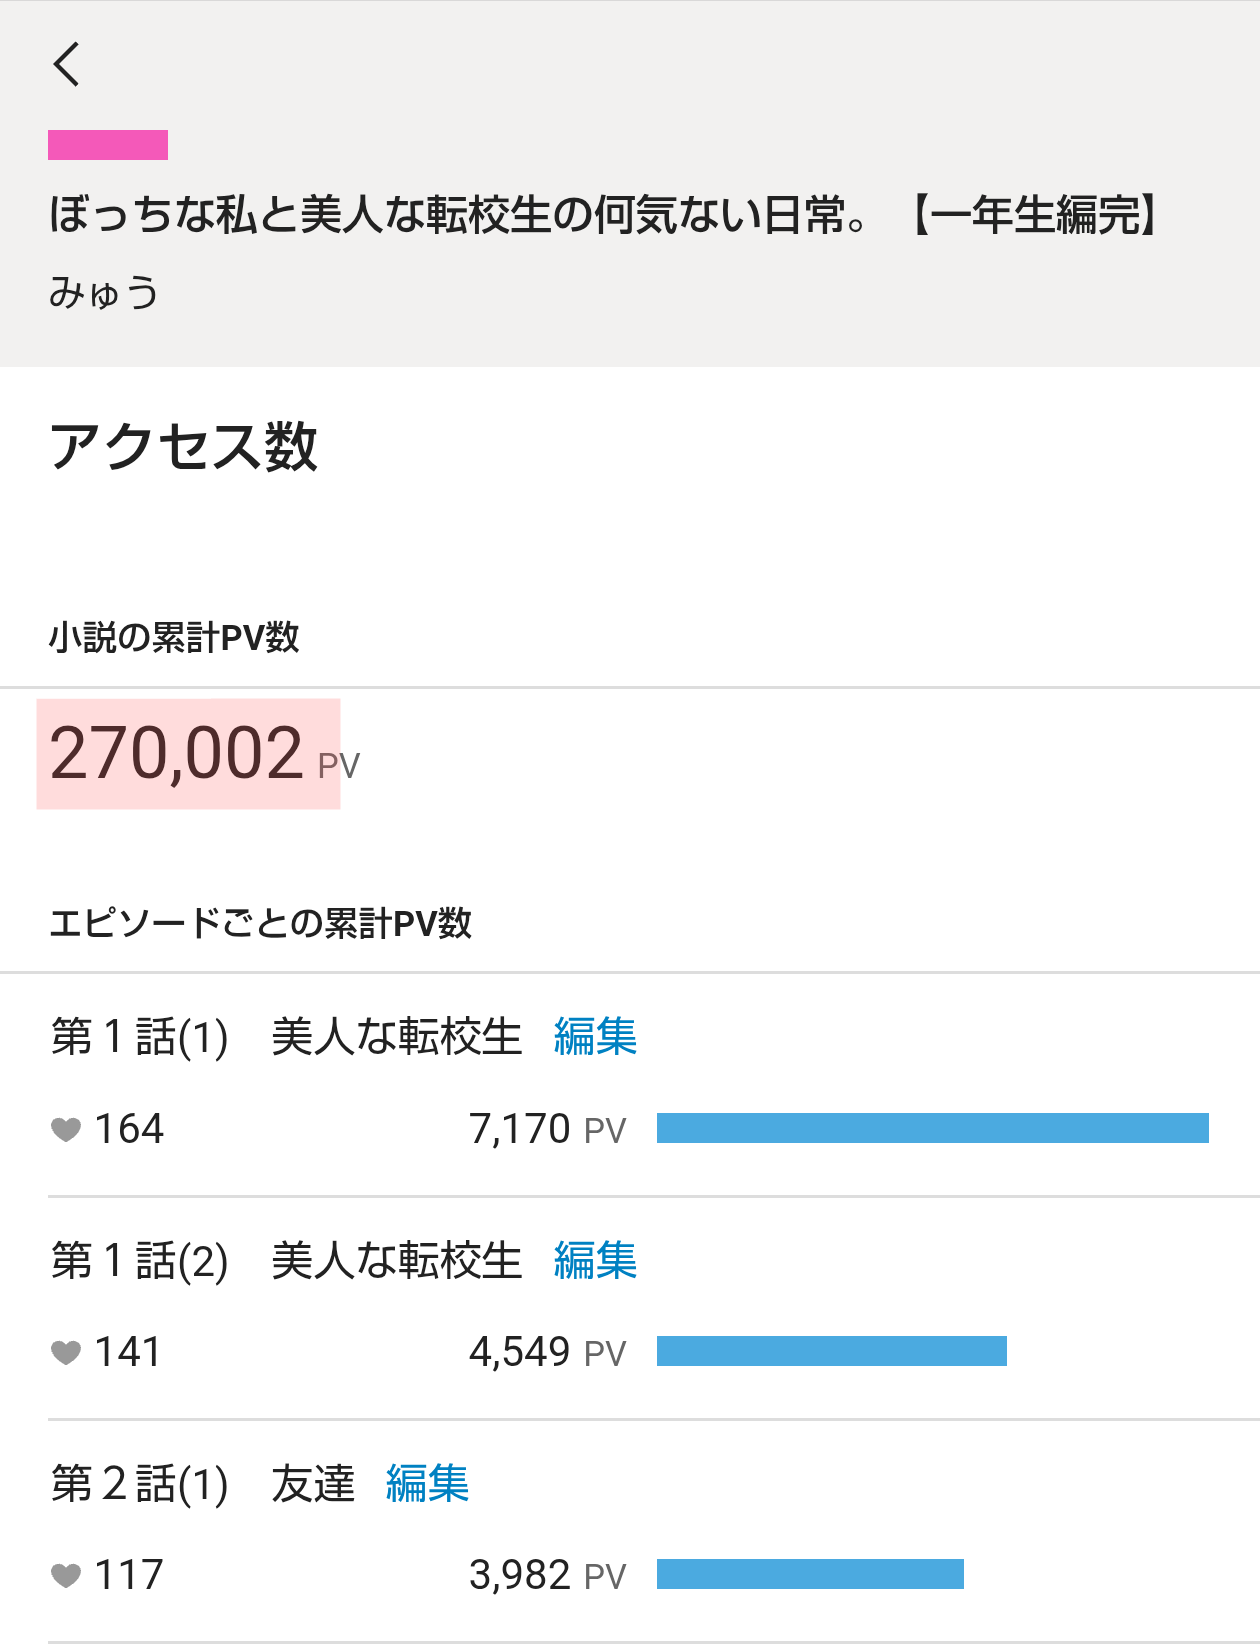The width and height of the screenshot is (1260, 1646).
Task: Click the 4,549 PV bar
Action: 831,1351
